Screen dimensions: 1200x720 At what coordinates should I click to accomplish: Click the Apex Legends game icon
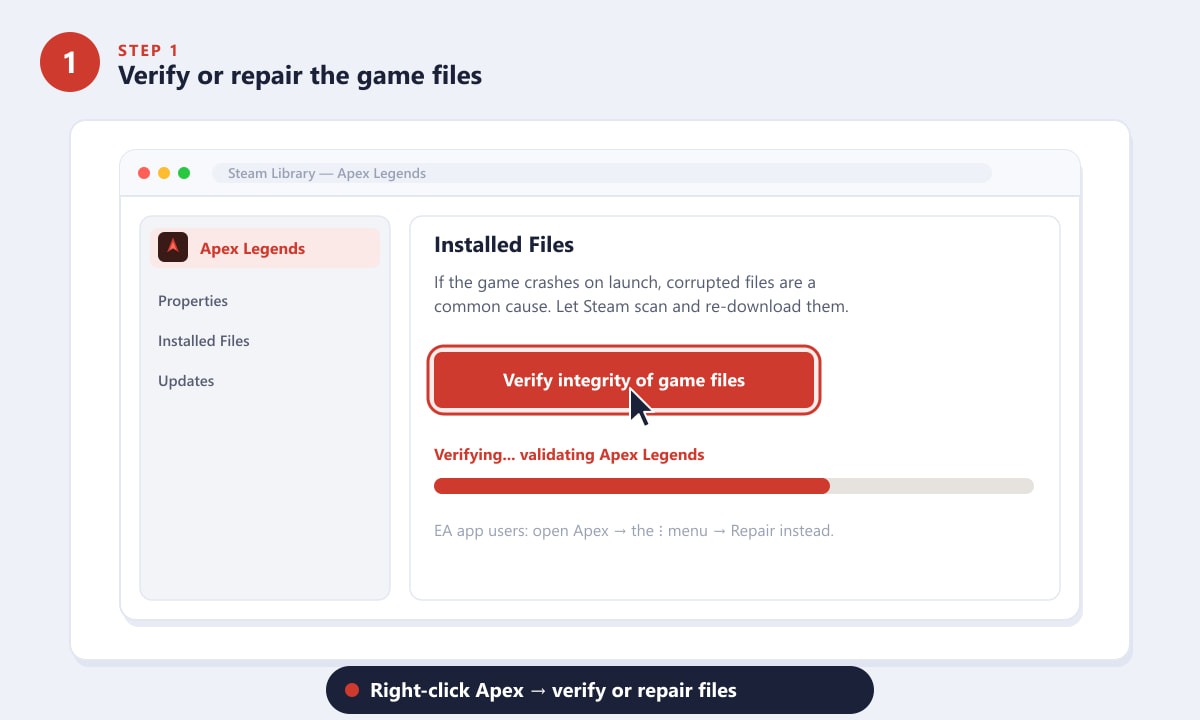point(173,247)
